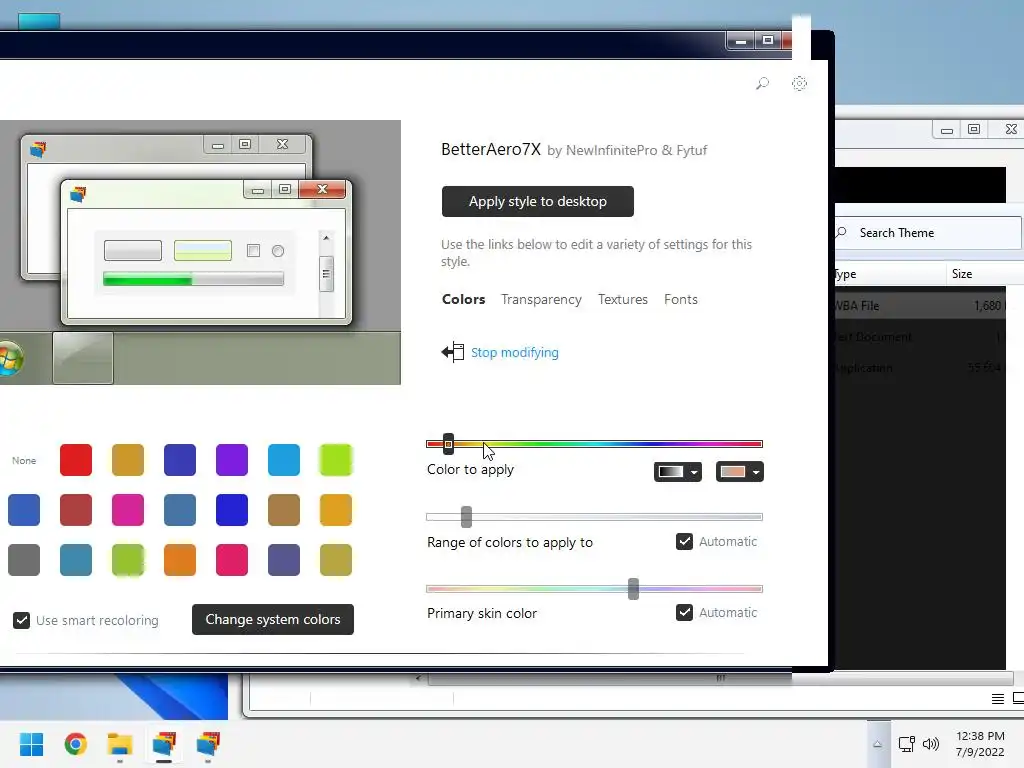Select the Text Document row in Explorer
This screenshot has width=1024, height=768.
pyautogui.click(x=921, y=337)
